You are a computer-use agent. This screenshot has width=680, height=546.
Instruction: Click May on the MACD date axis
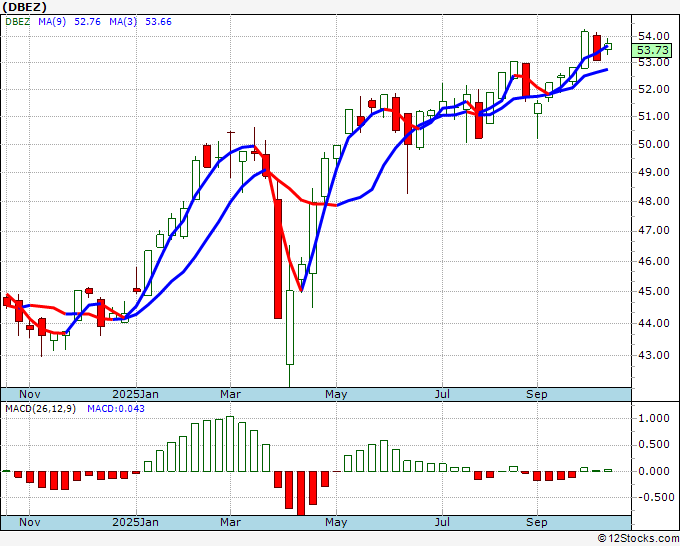tap(336, 522)
